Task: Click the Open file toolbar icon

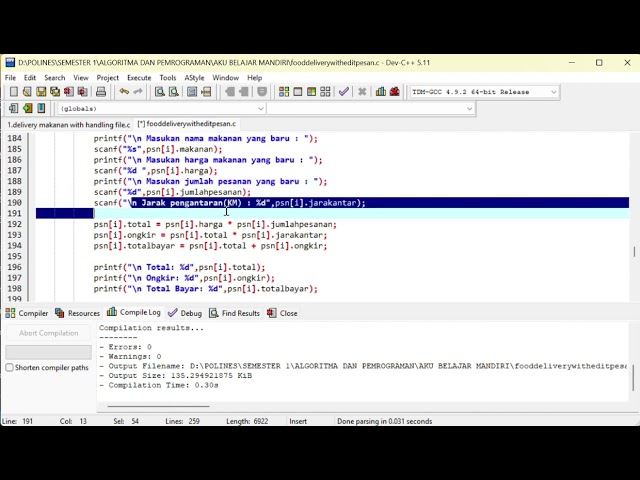Action: (x=27, y=92)
